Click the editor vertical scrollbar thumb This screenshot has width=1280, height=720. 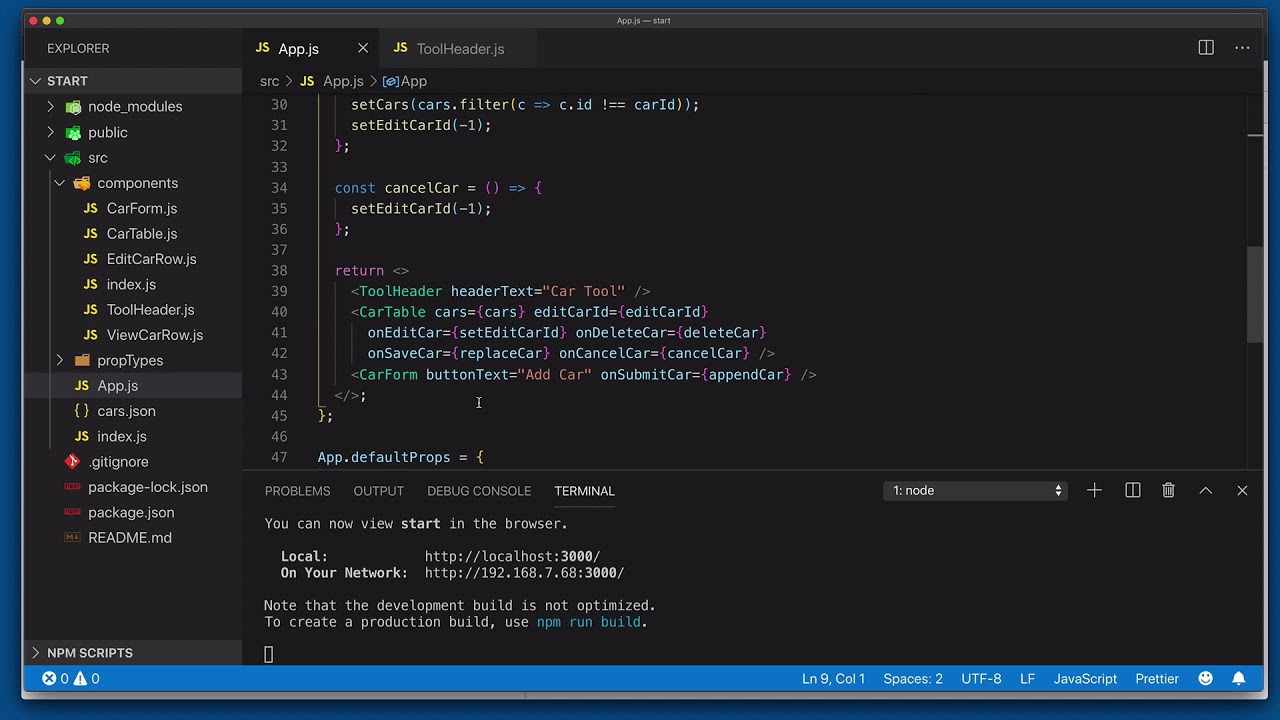point(1255,294)
